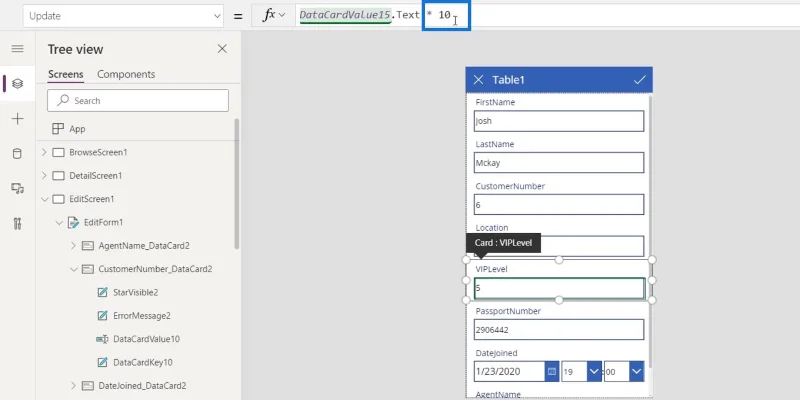Switch to the Components tab
This screenshot has width=800, height=400.
point(126,74)
